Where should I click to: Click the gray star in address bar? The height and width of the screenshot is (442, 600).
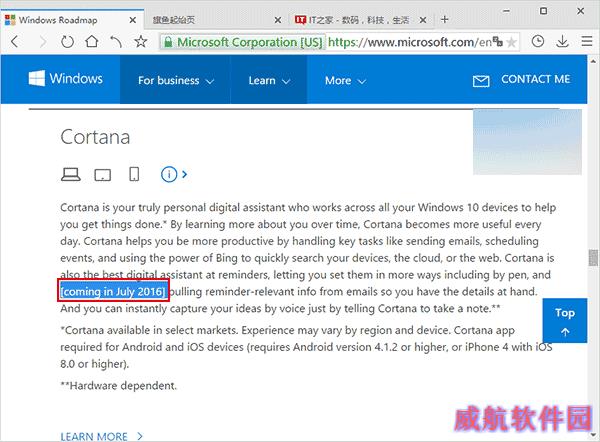pos(511,42)
